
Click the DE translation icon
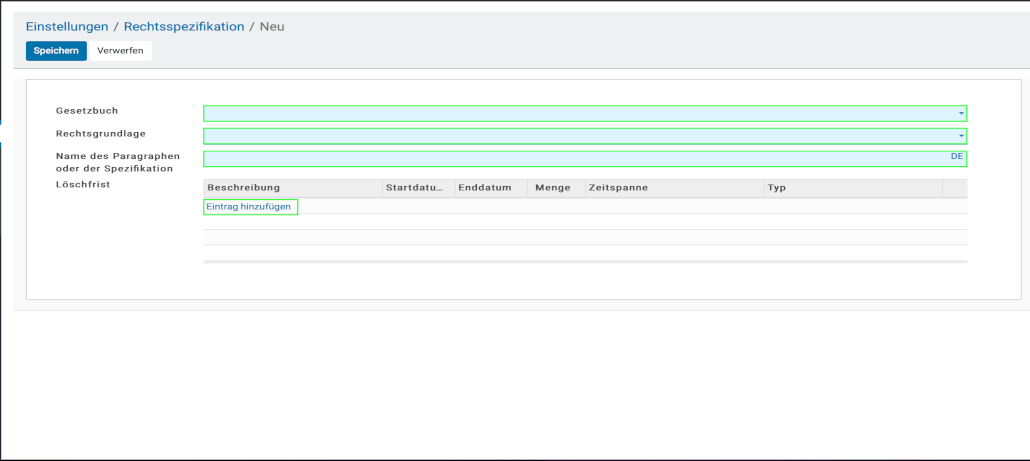[x=956, y=157]
